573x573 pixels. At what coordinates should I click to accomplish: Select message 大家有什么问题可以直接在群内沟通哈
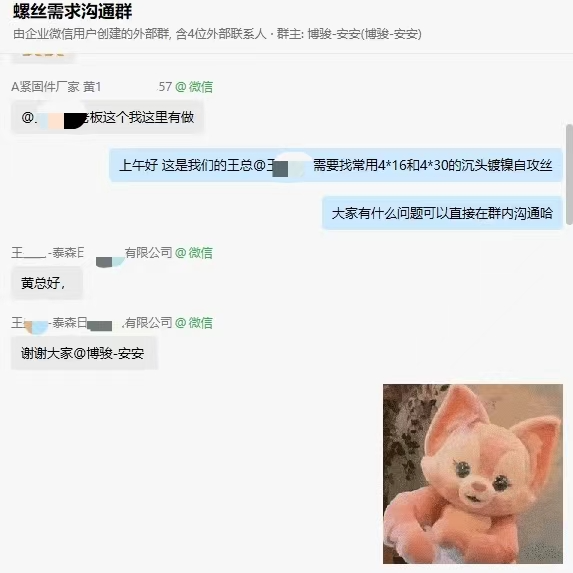pyautogui.click(x=442, y=213)
